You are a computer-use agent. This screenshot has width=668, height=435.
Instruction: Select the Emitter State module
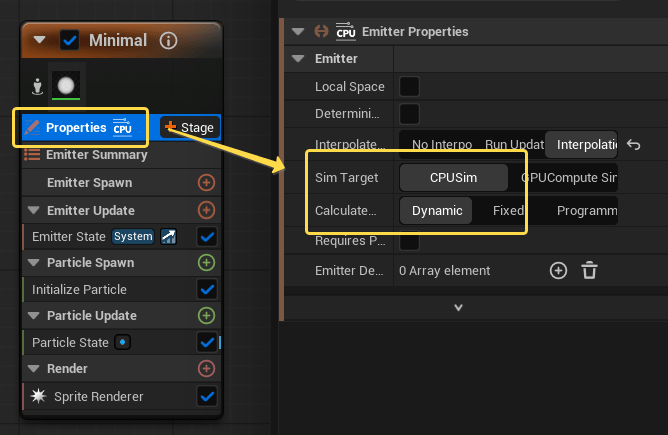click(x=121, y=236)
